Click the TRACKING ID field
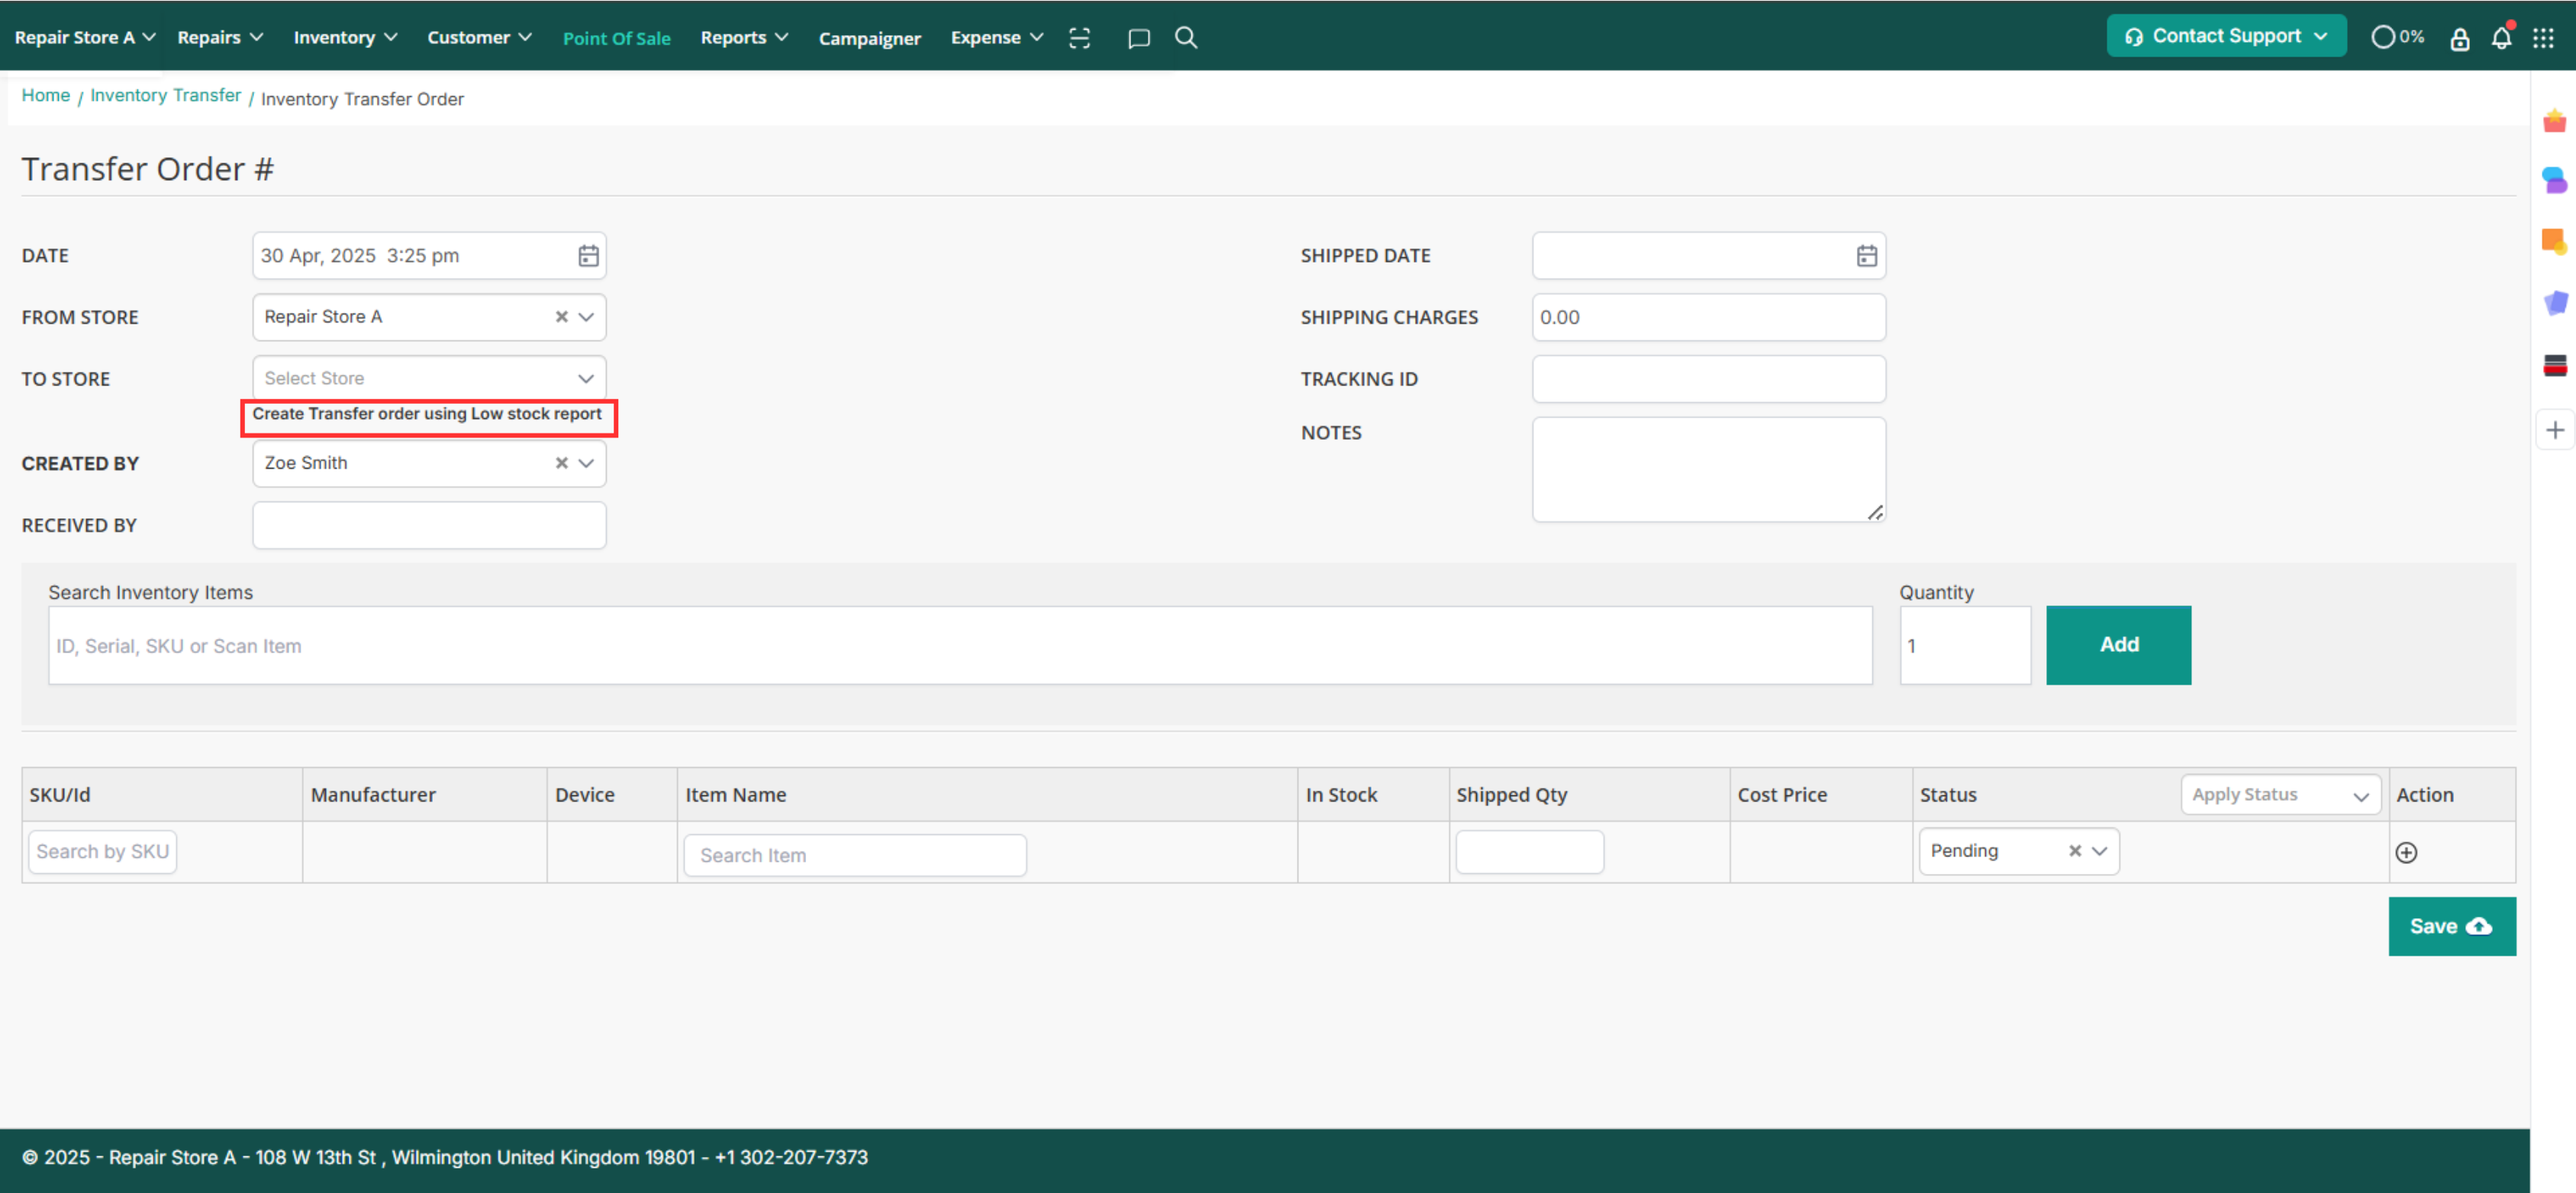The image size is (2576, 1193). (1708, 379)
